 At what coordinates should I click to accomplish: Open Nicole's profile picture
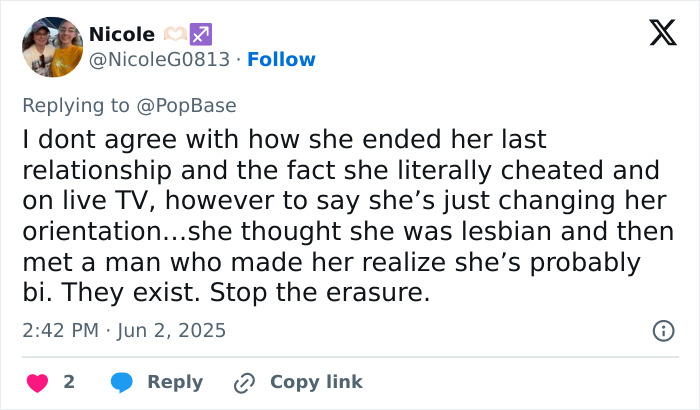[x=52, y=47]
